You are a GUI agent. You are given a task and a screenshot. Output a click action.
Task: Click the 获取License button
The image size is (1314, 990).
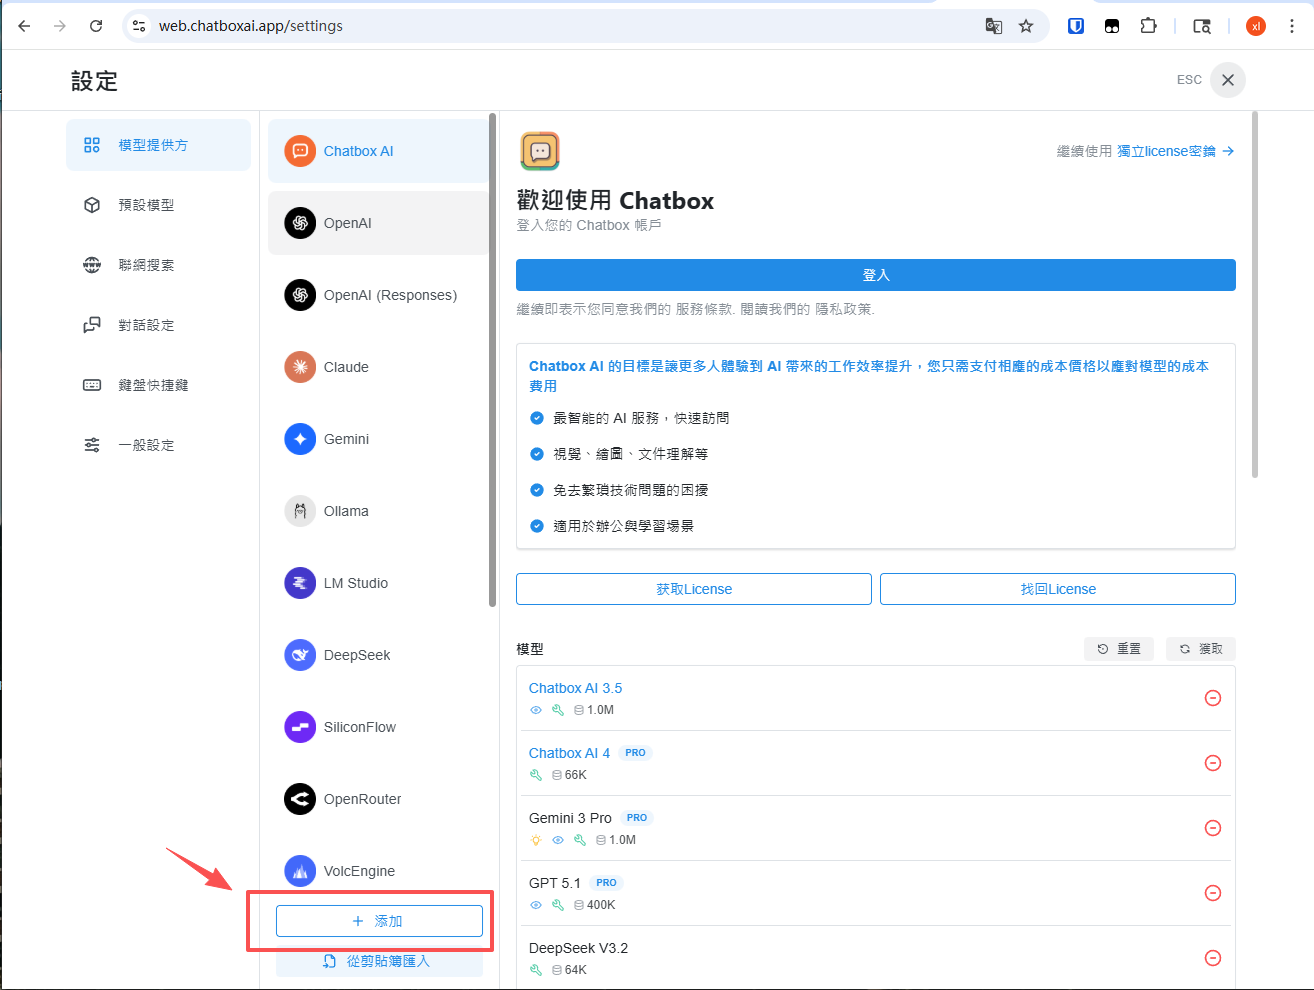(694, 589)
